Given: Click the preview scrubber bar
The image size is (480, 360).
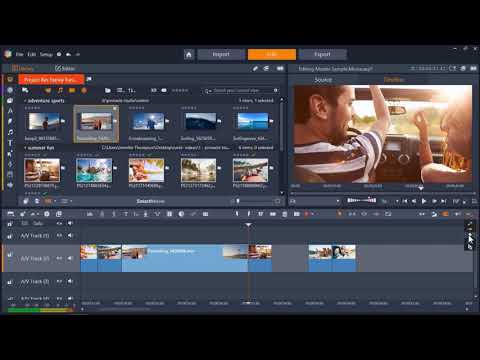Looking at the screenshot, I should click(383, 193).
